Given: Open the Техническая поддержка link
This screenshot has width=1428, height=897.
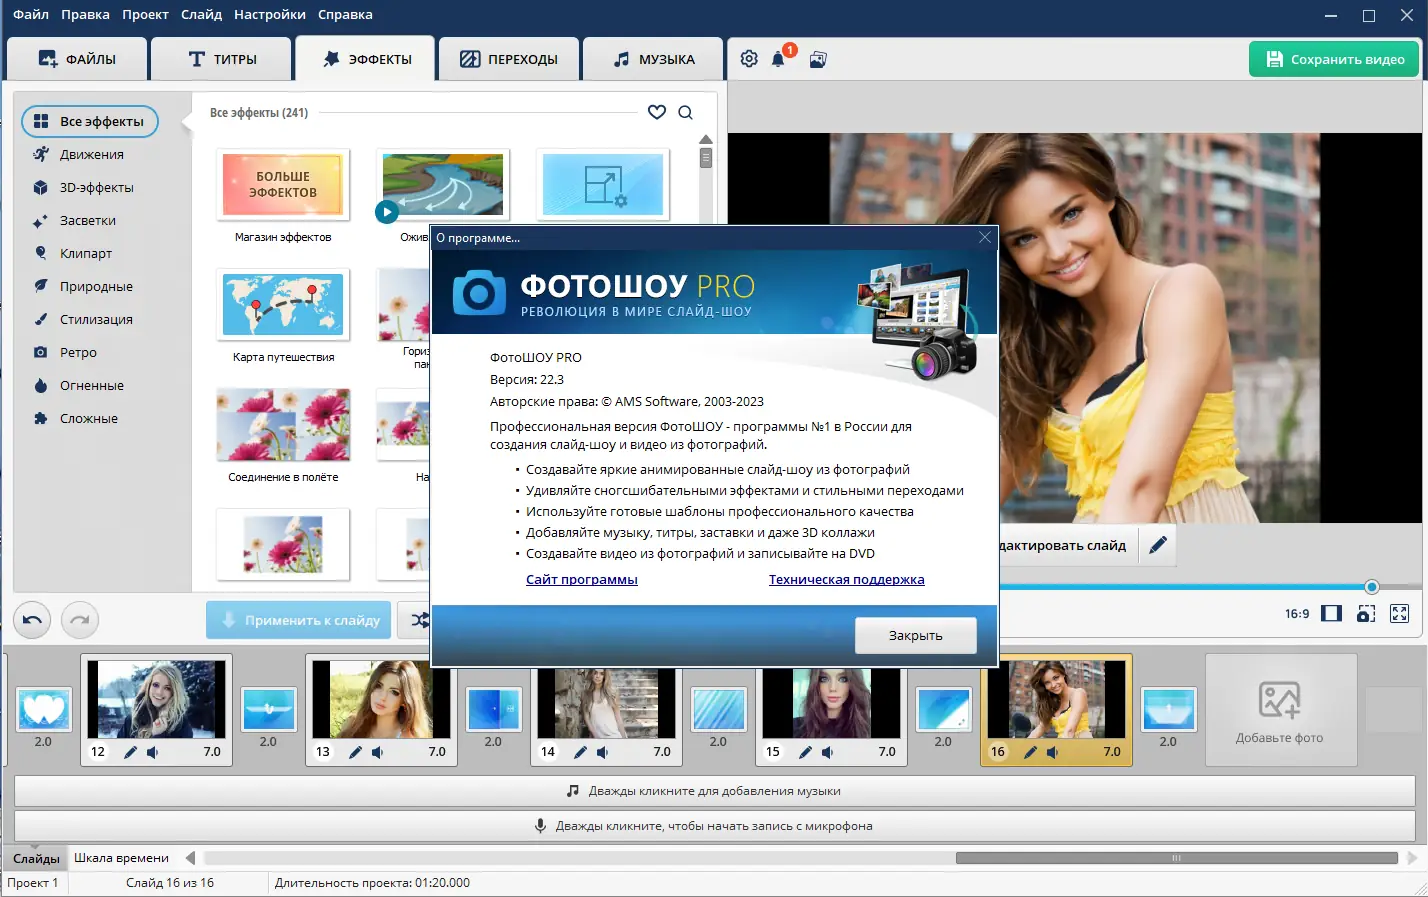Looking at the screenshot, I should [846, 579].
